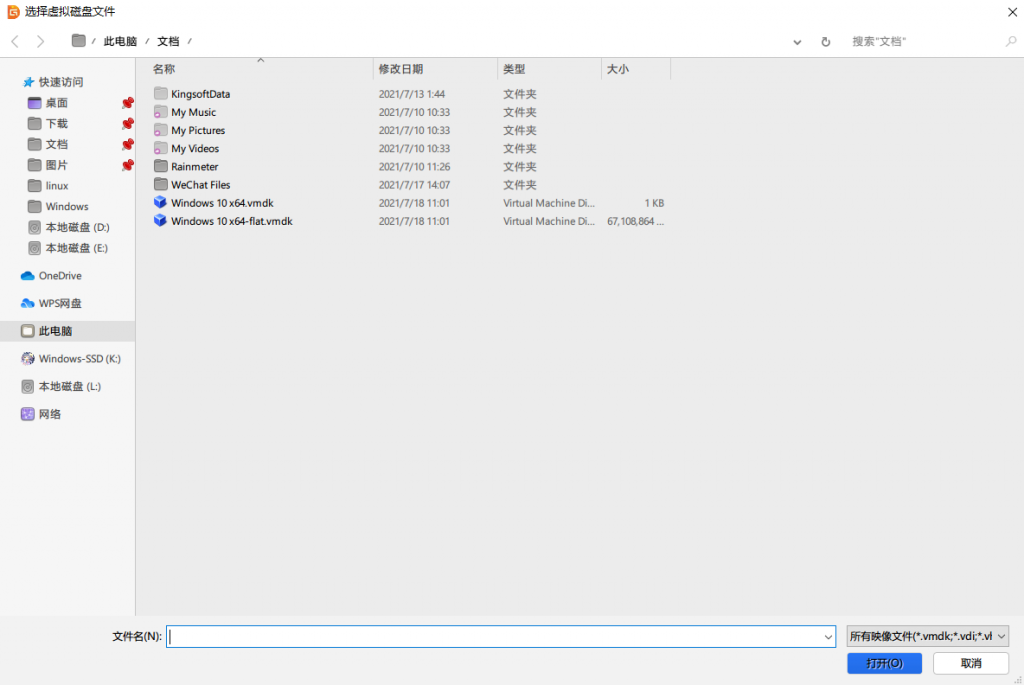Click the back navigation arrow
The width and height of the screenshot is (1024, 685).
click(15, 42)
